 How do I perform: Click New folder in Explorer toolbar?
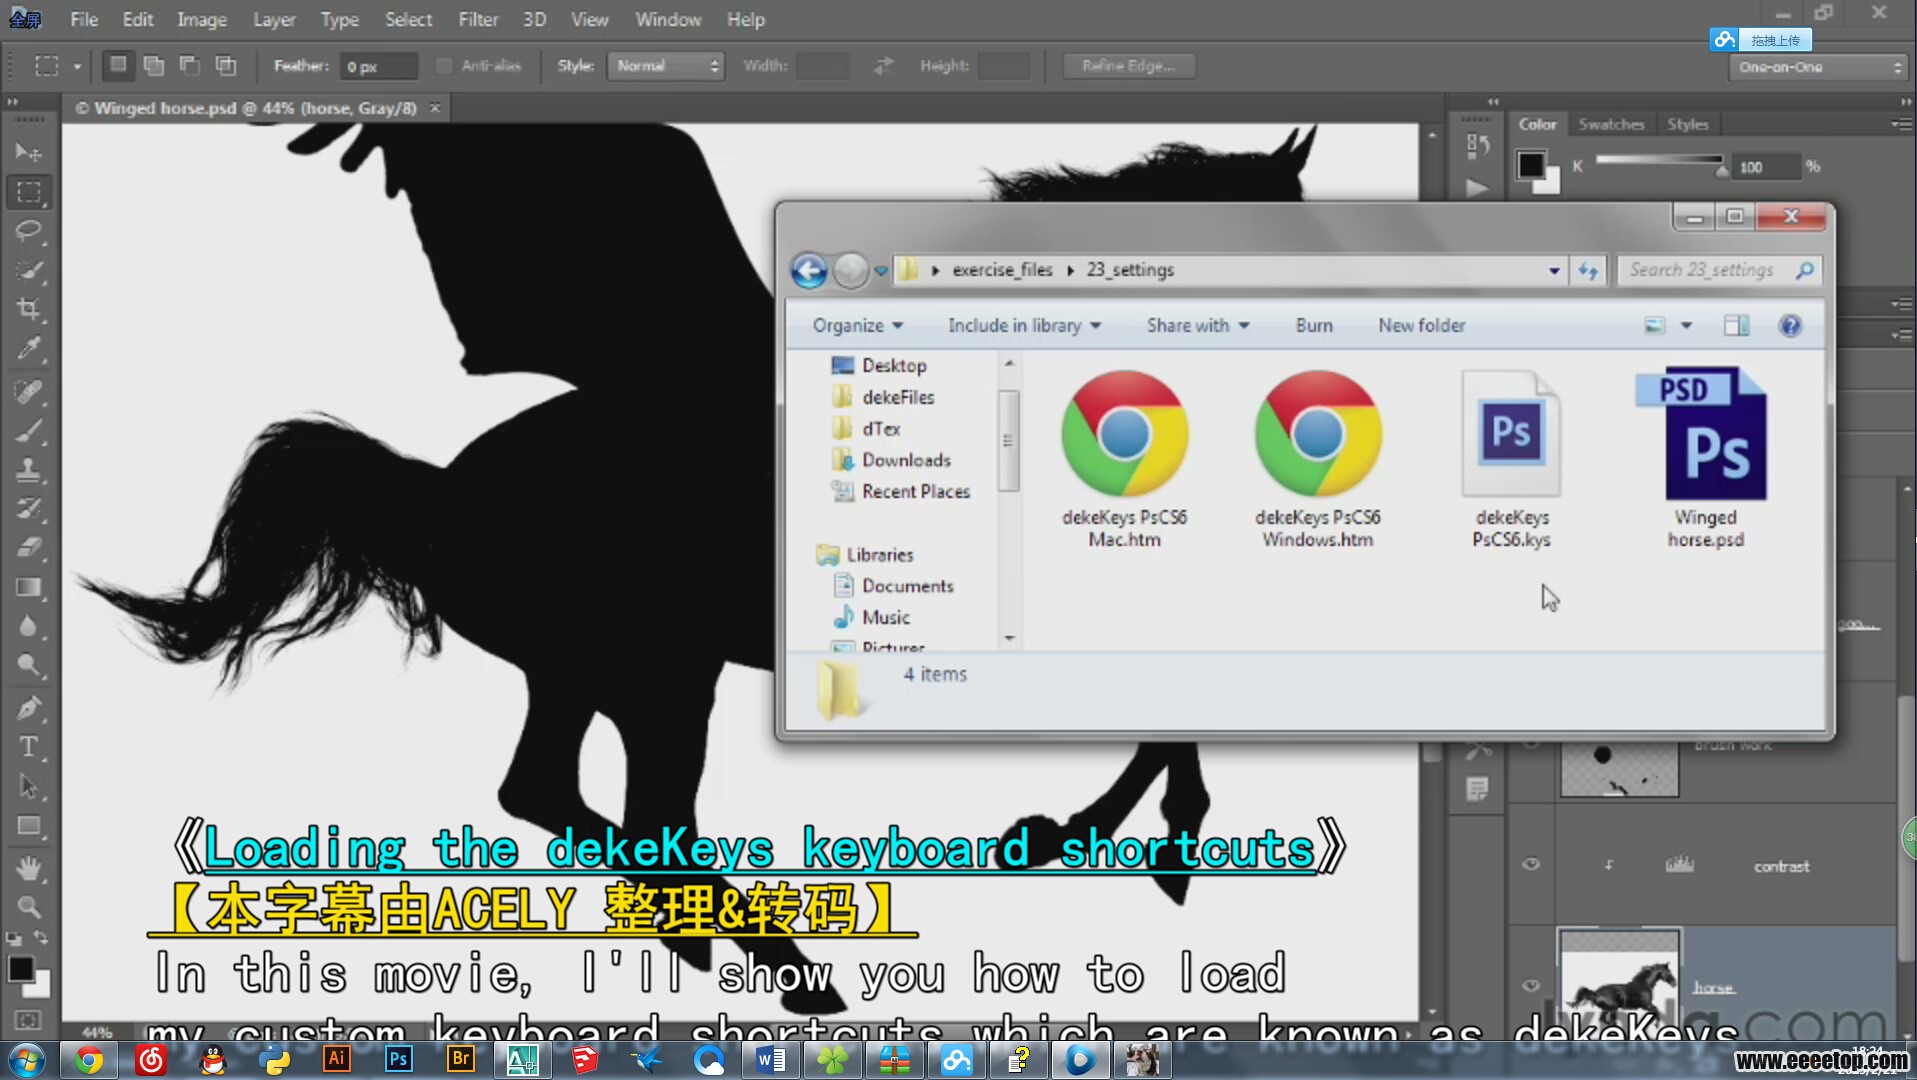tap(1421, 326)
